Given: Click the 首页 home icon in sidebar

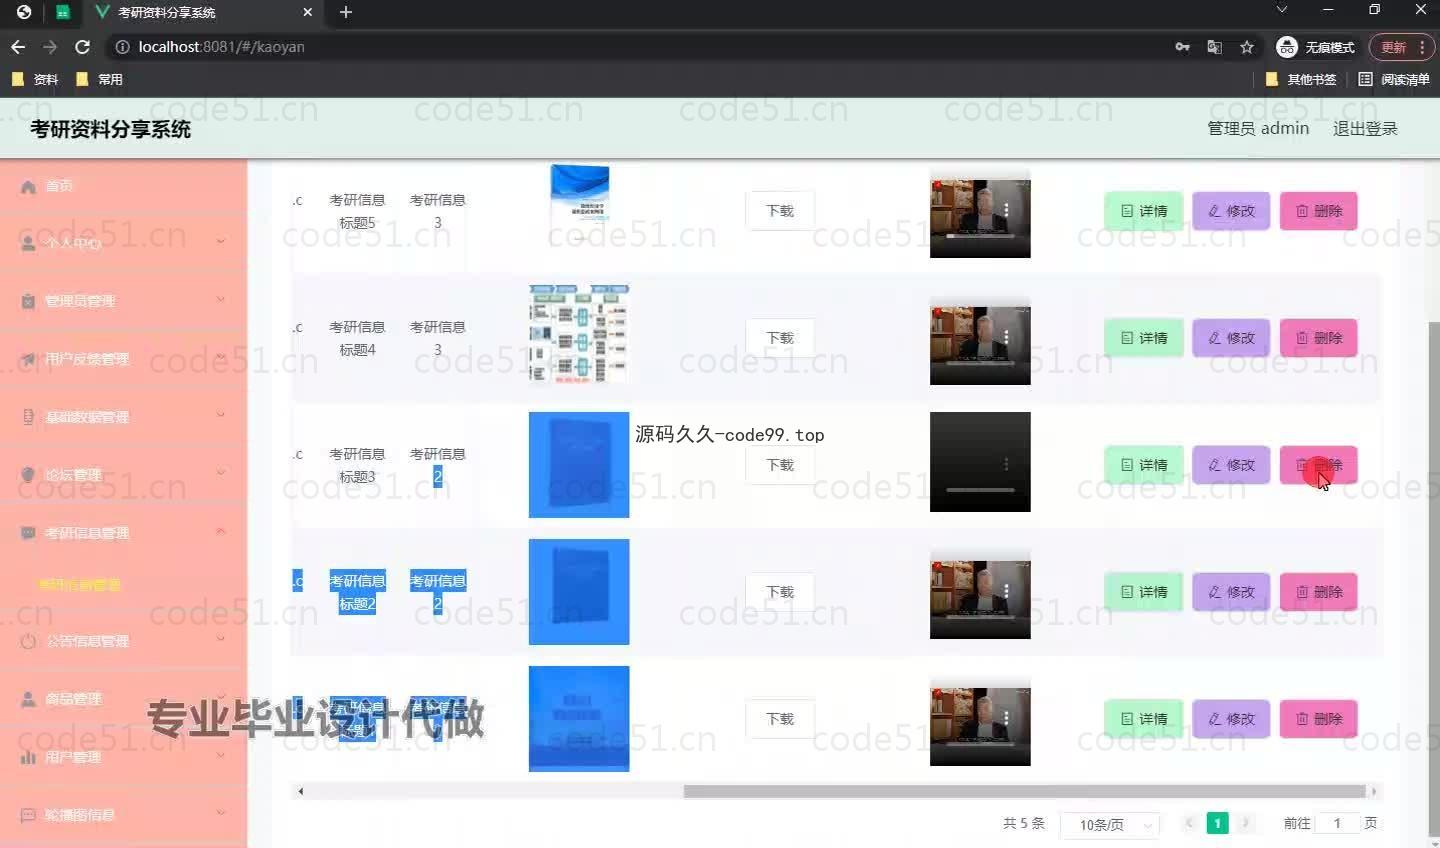Looking at the screenshot, I should click(x=28, y=187).
